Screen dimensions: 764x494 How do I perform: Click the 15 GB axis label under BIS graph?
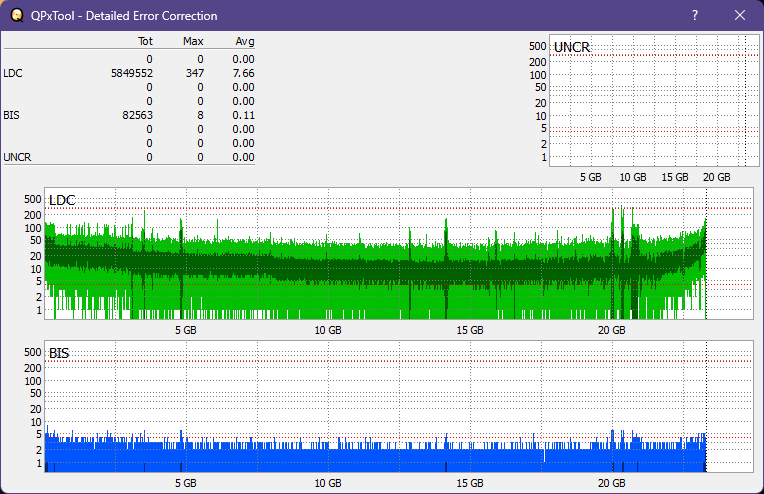[470, 483]
